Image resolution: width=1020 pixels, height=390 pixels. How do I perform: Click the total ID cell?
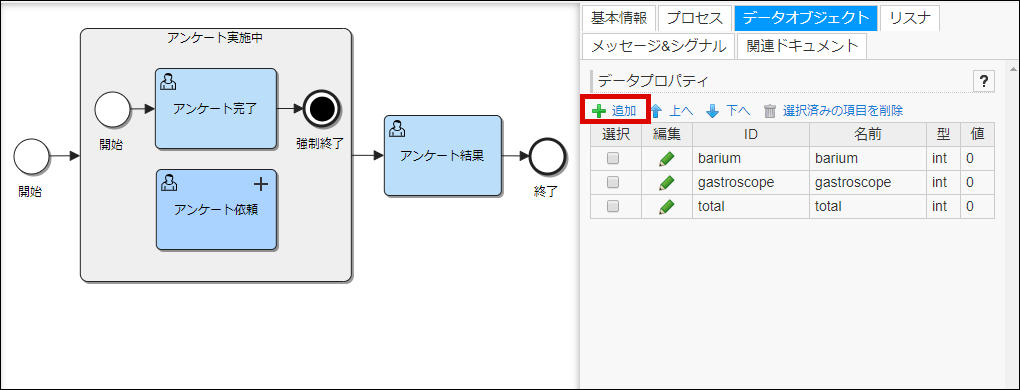[x=751, y=207]
